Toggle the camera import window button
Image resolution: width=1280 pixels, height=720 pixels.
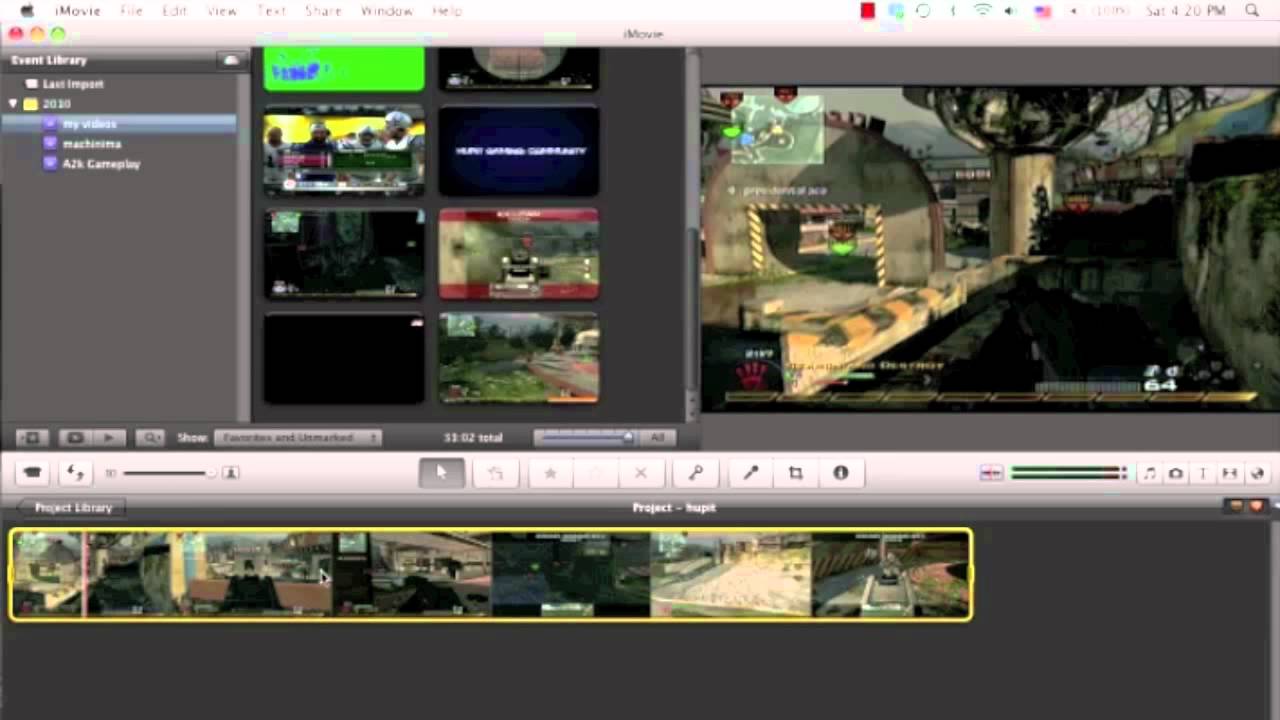(x=33, y=473)
